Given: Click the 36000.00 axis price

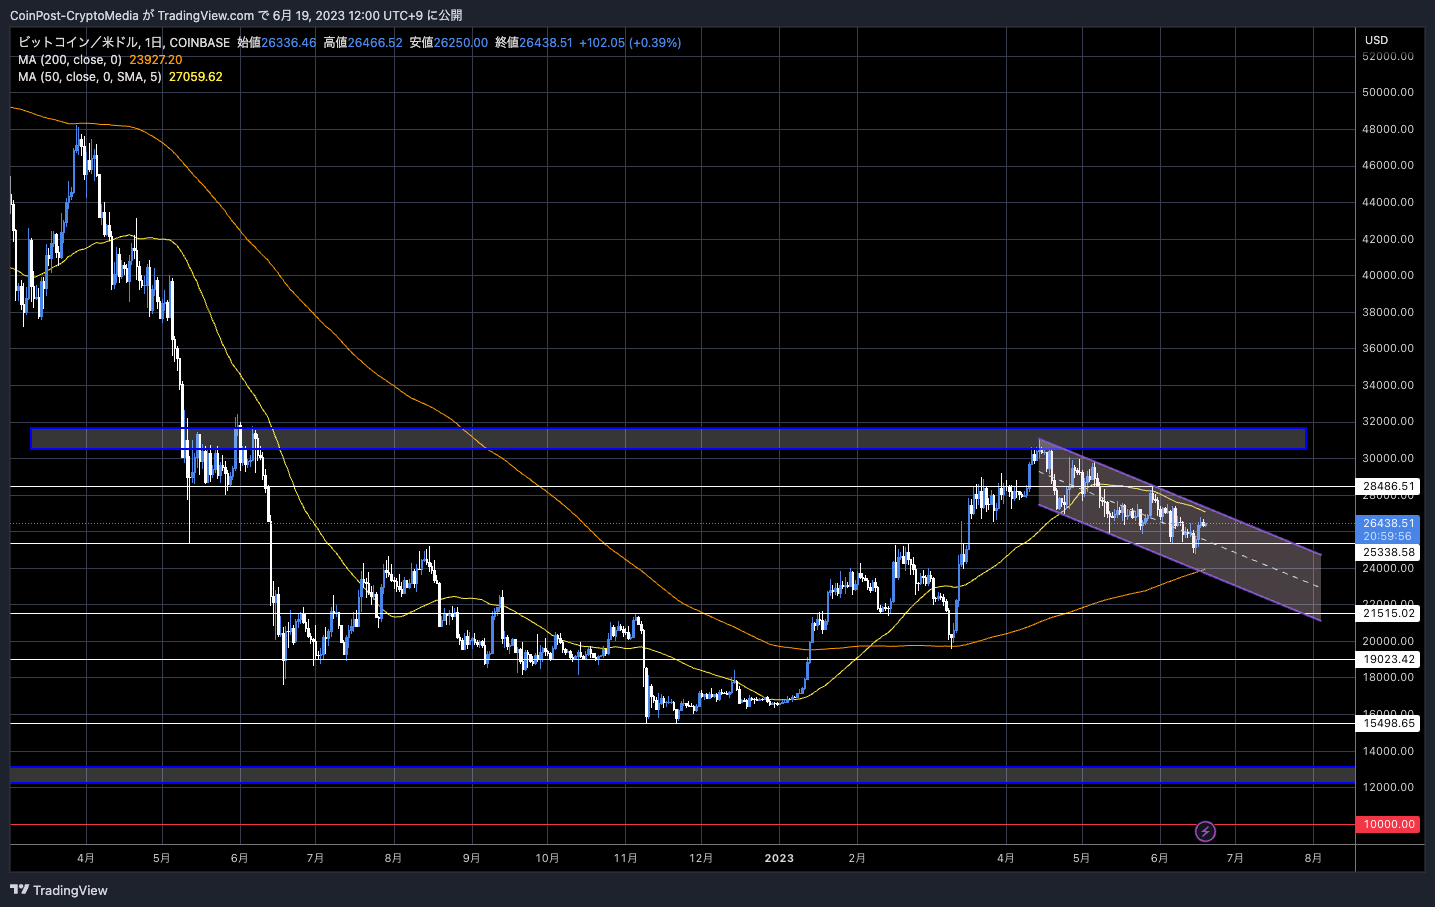Looking at the screenshot, I should (1388, 348).
